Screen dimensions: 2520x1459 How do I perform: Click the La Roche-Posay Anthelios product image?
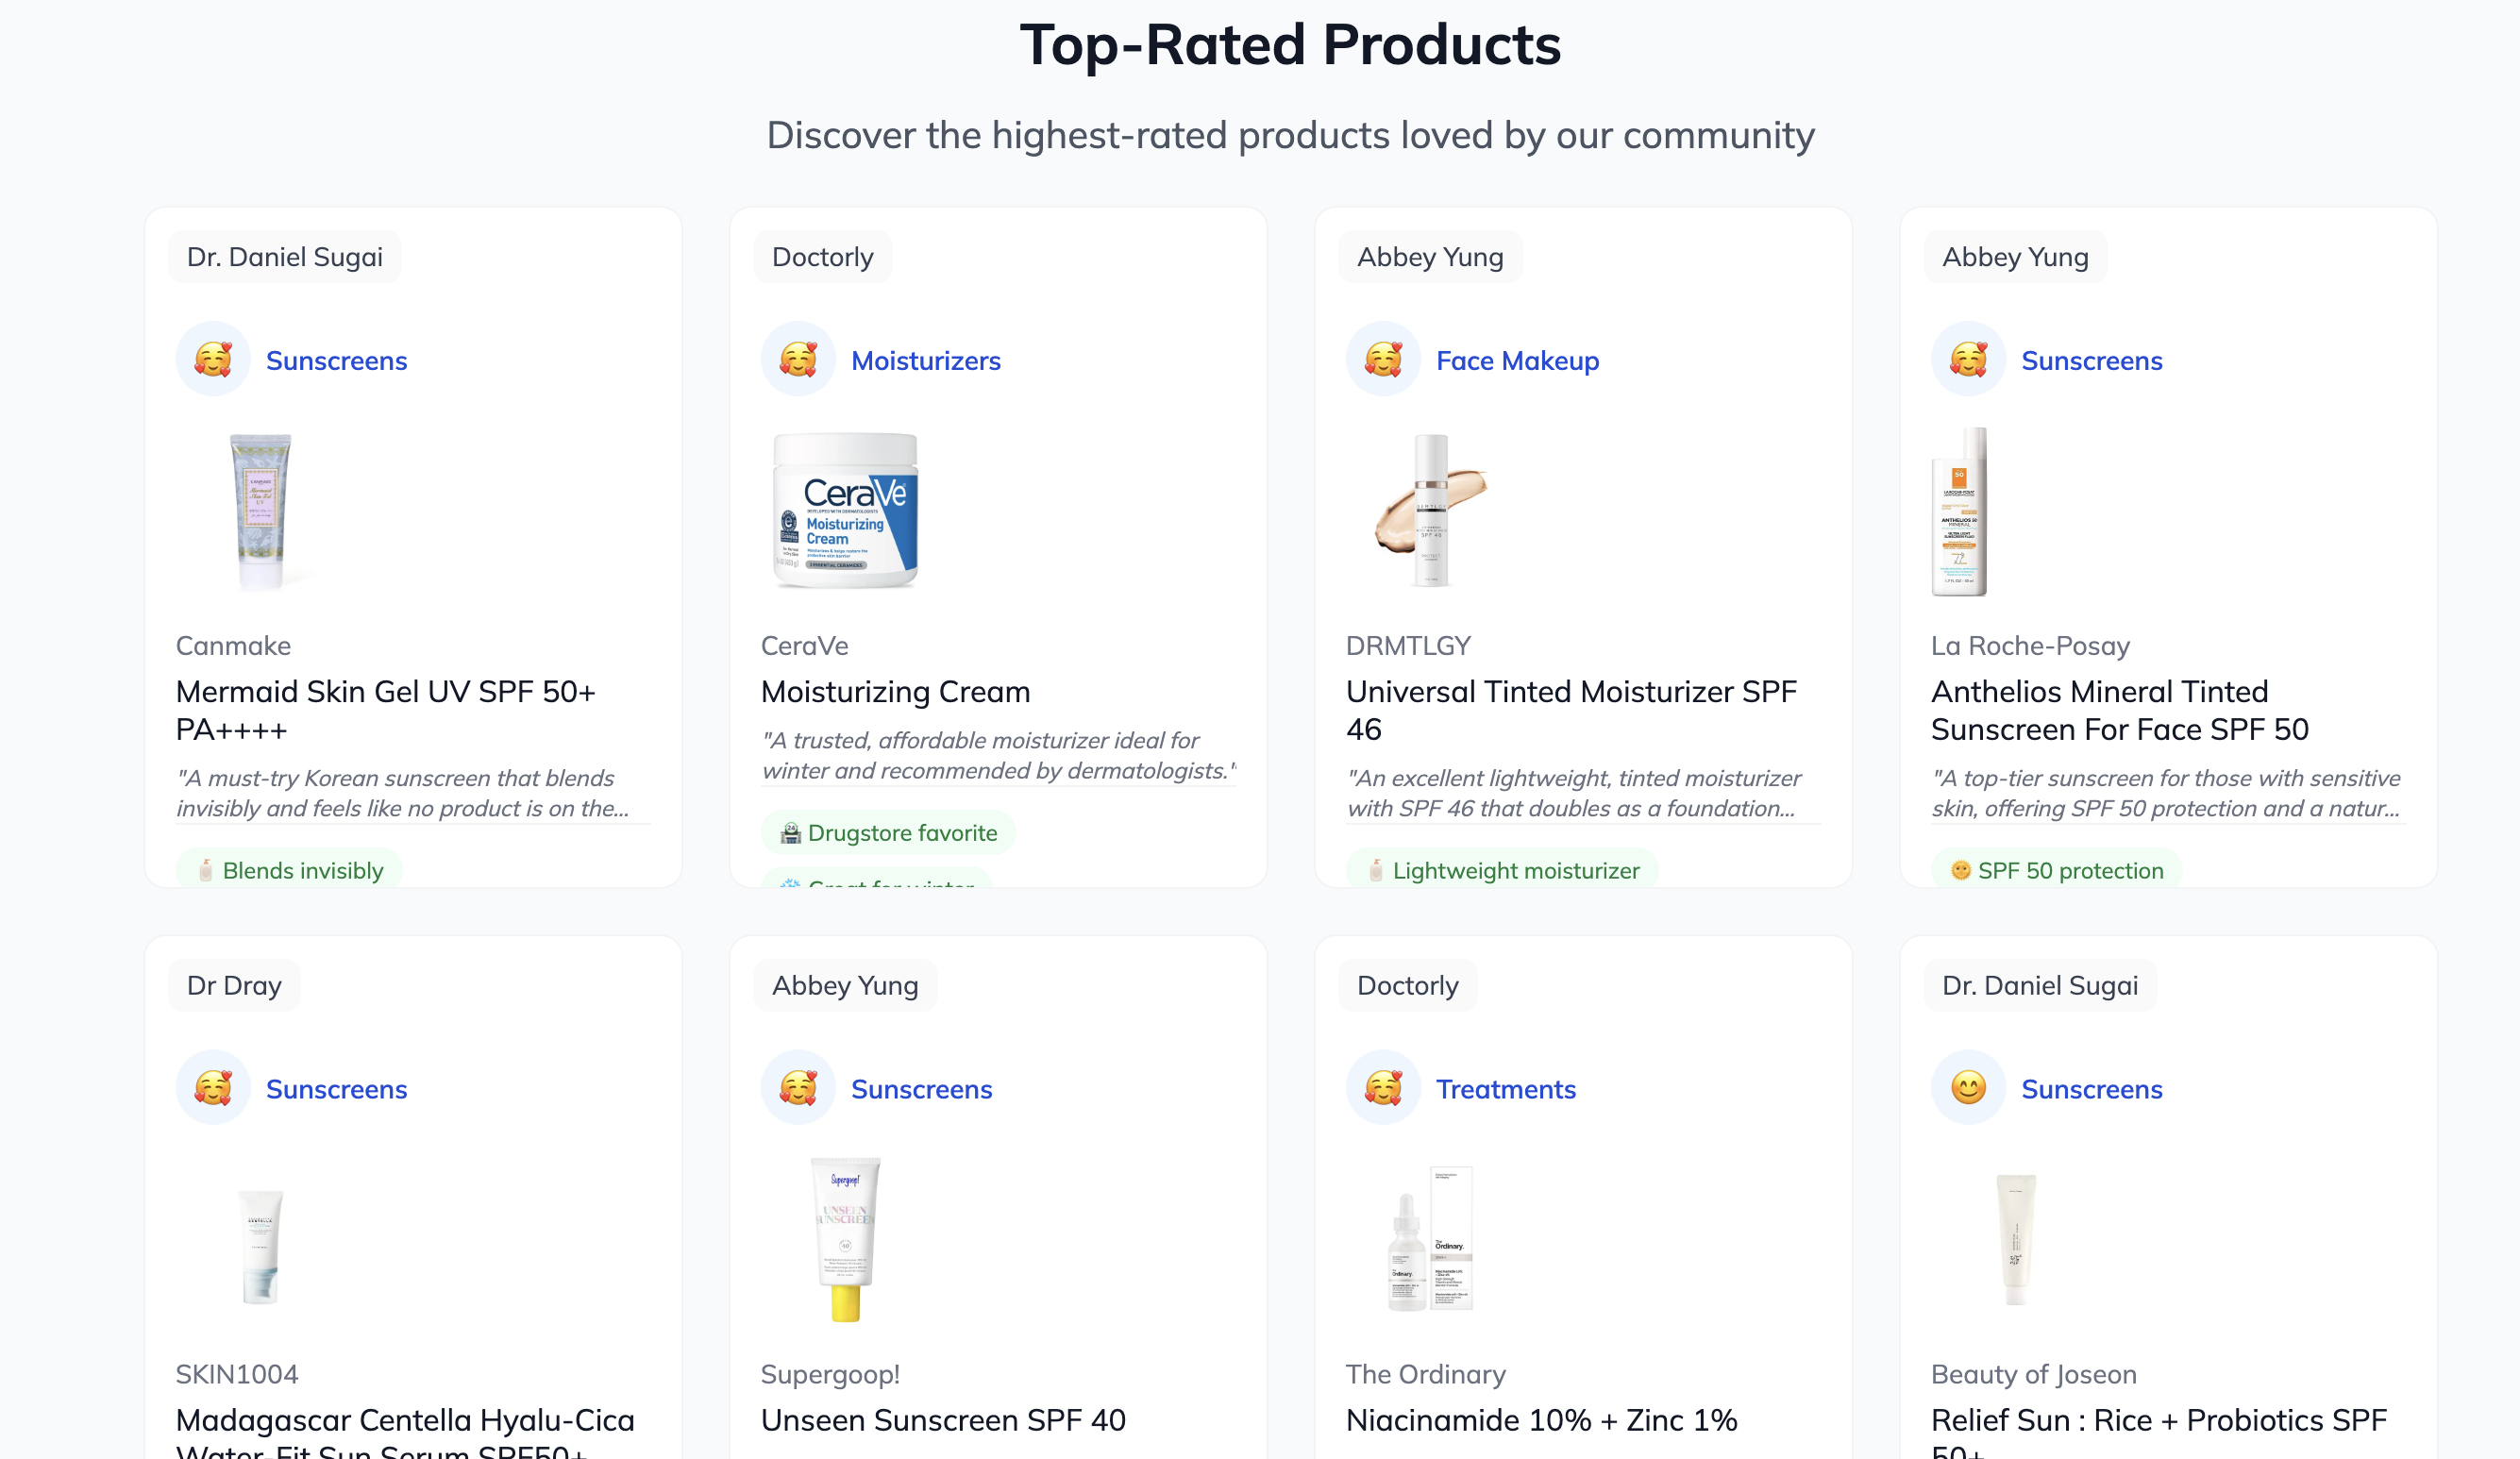tap(1960, 512)
